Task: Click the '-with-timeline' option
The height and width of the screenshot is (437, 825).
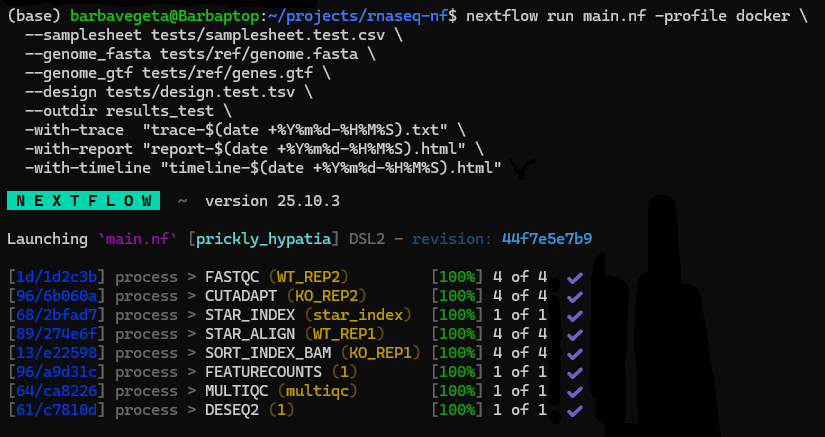Action: [x=88, y=168]
